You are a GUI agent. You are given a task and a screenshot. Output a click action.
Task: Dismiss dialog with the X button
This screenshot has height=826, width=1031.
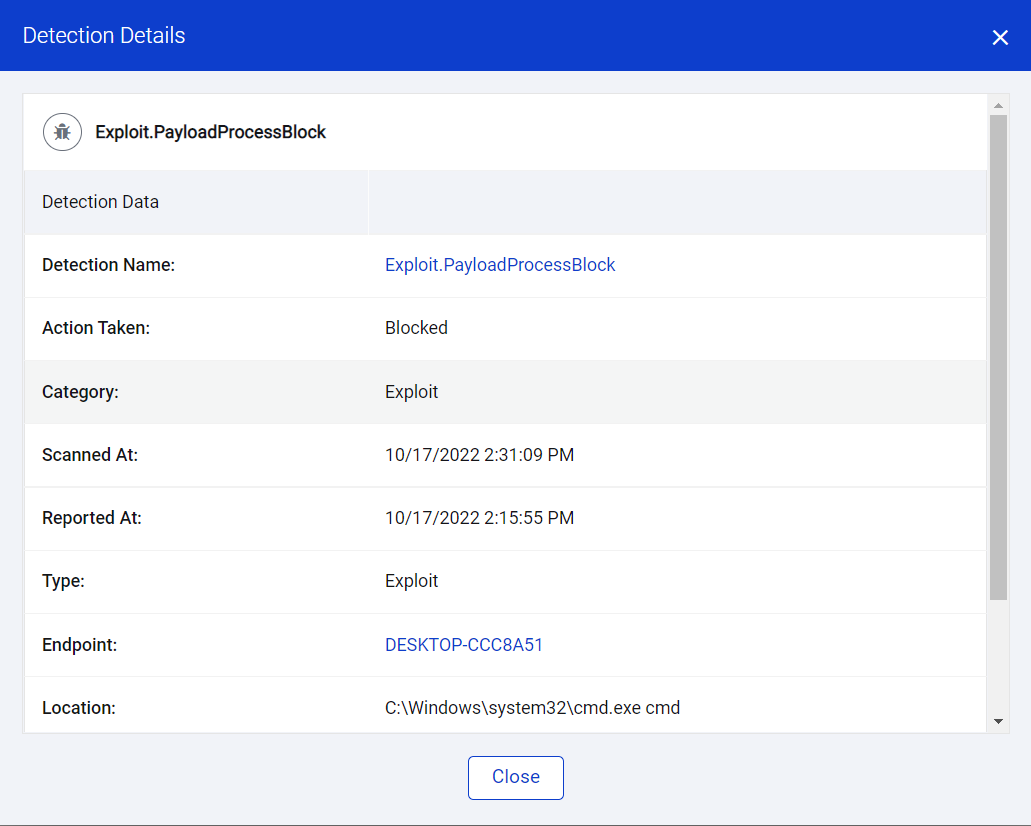[1000, 36]
